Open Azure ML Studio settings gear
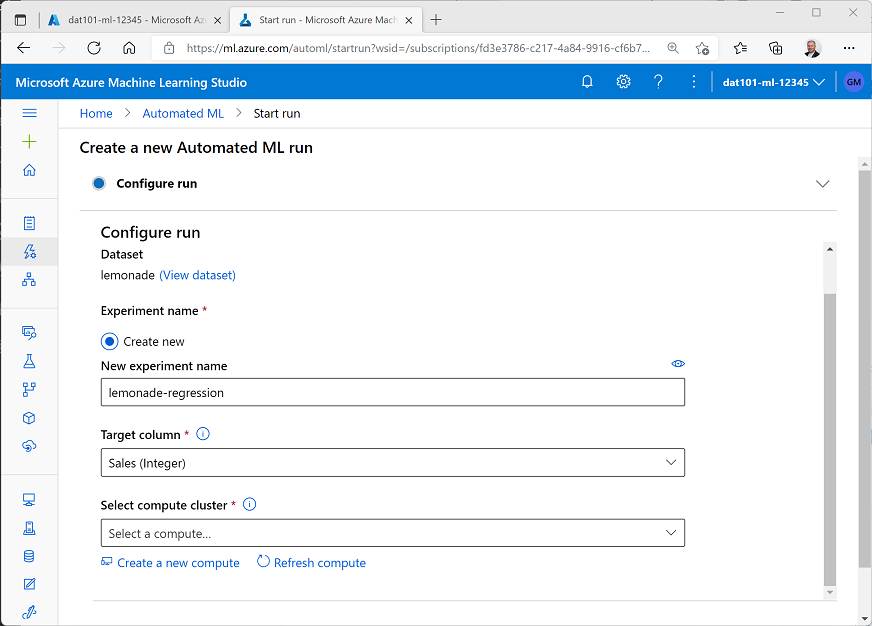 [623, 81]
